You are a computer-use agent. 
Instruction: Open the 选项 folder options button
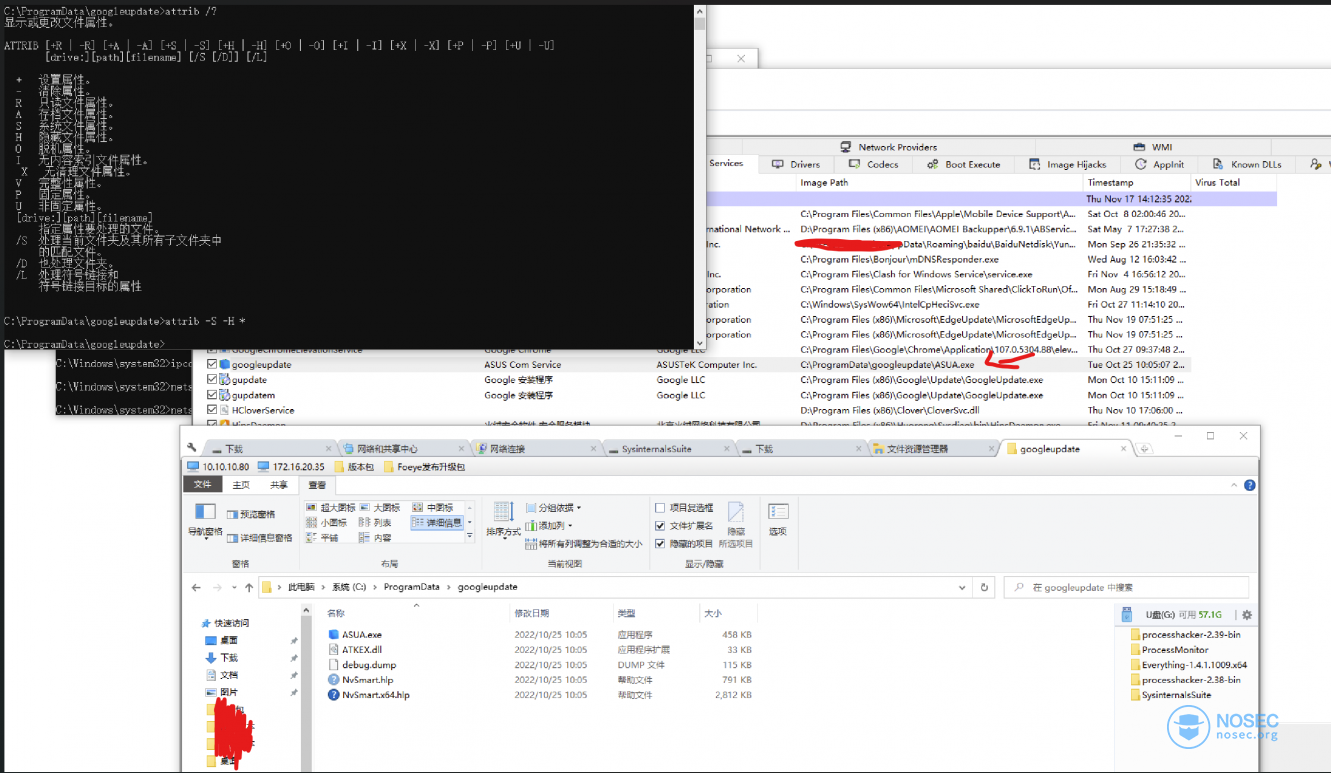[x=778, y=519]
